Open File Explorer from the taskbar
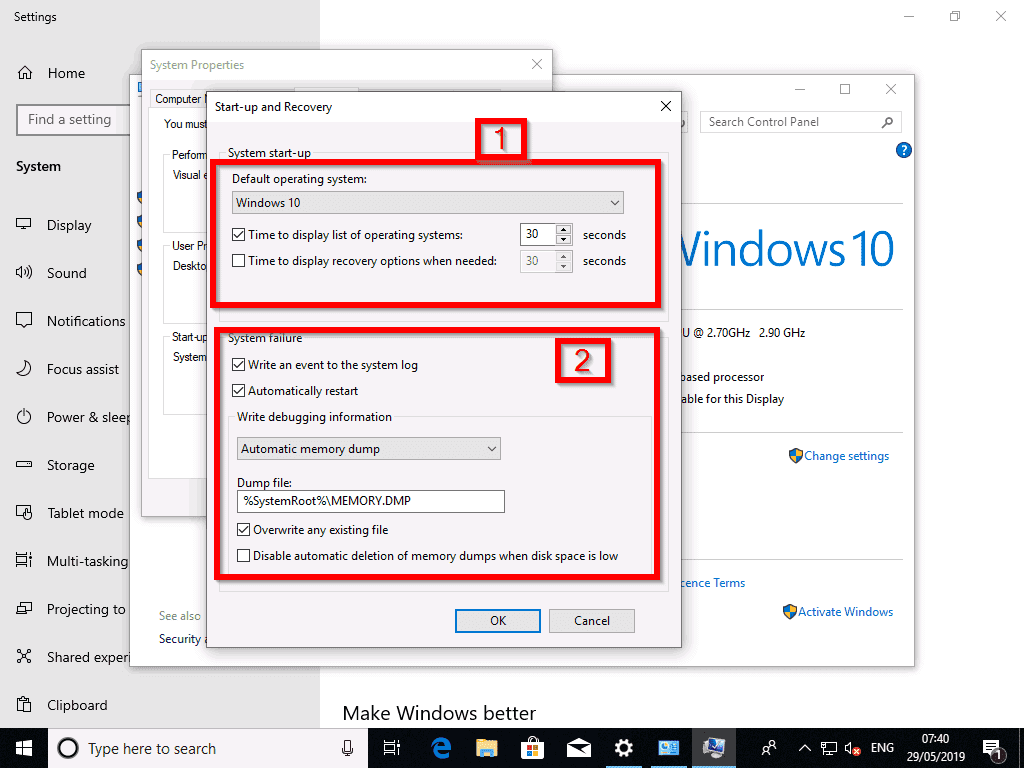This screenshot has width=1024, height=768. [x=486, y=748]
